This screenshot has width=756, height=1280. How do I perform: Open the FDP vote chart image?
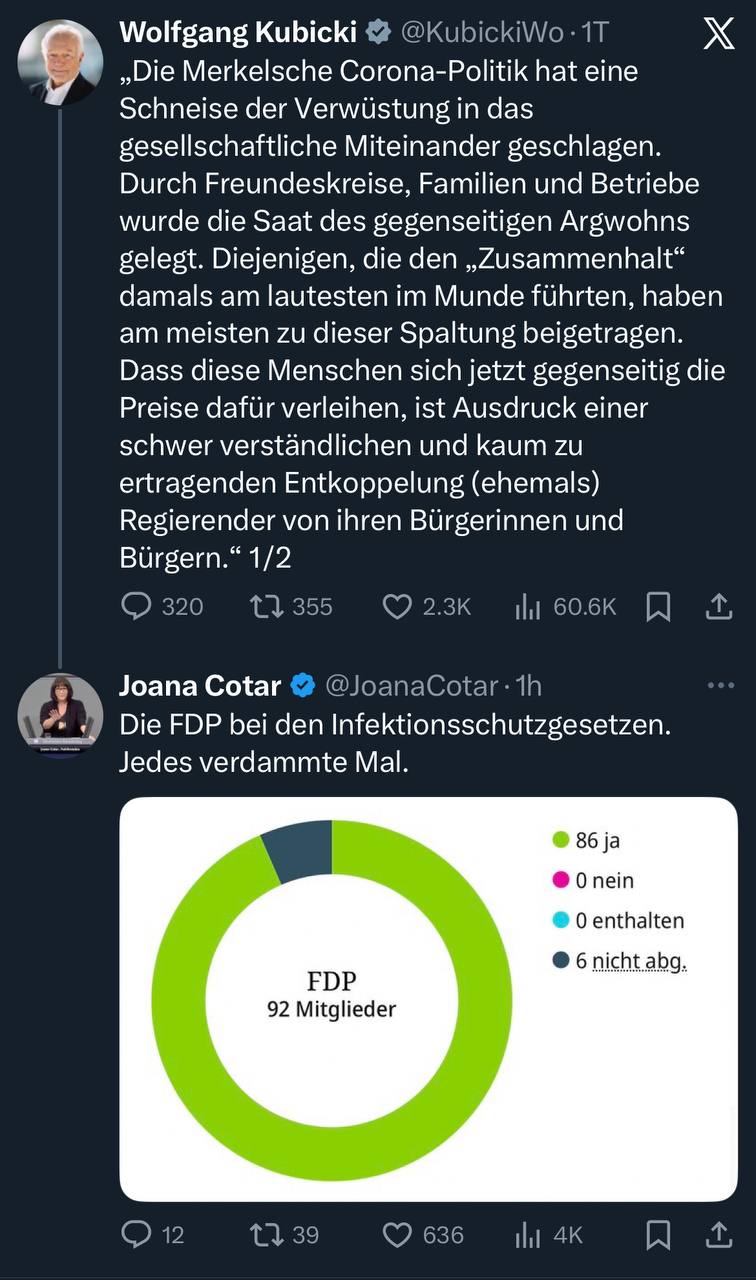coord(428,998)
